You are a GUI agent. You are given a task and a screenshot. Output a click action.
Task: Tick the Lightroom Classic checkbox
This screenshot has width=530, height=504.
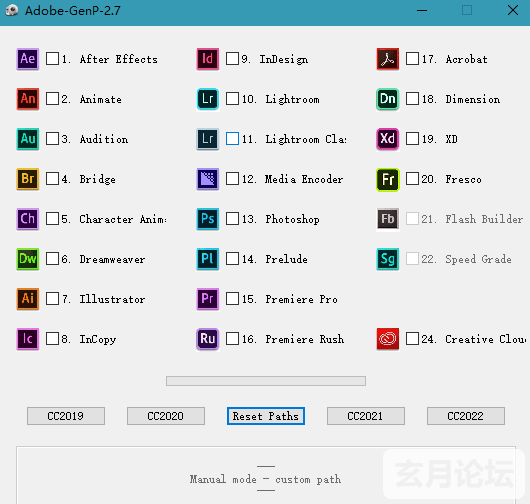pyautogui.click(x=232, y=139)
